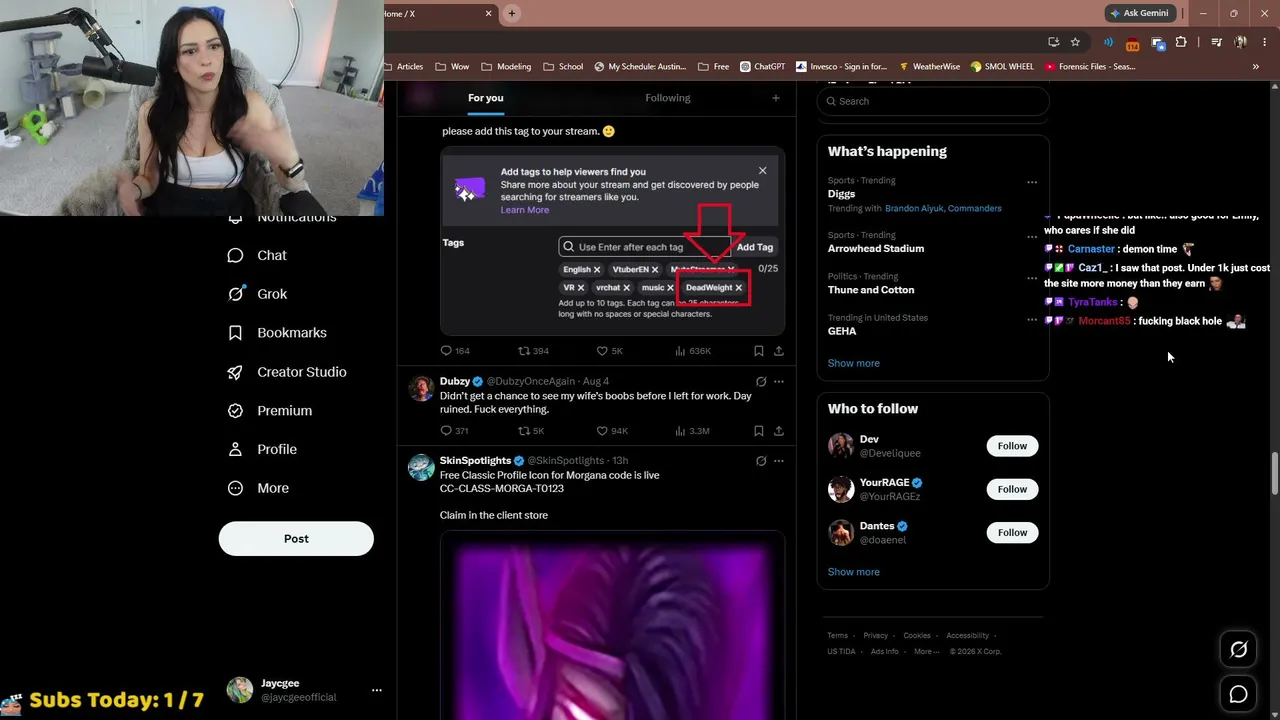The width and height of the screenshot is (1280, 720).
Task: Share the tweet with 636K views
Action: pos(779,351)
